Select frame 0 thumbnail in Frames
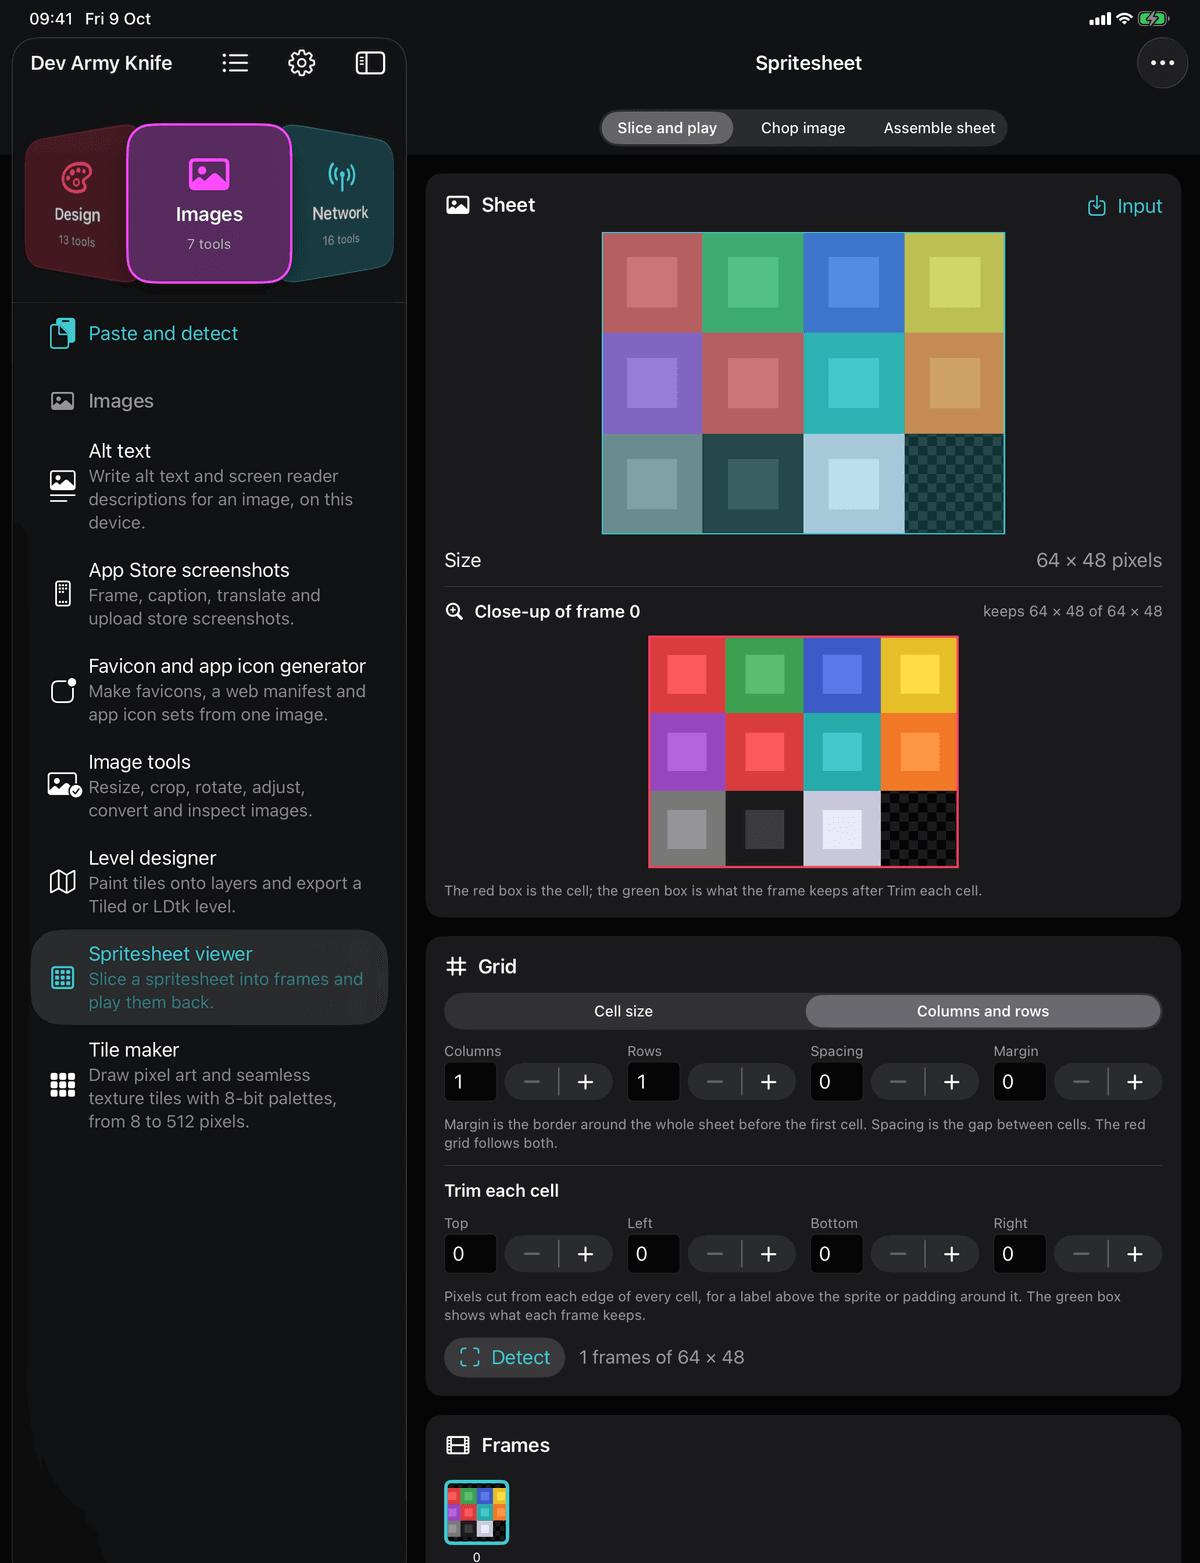The image size is (1200, 1563). click(477, 1512)
